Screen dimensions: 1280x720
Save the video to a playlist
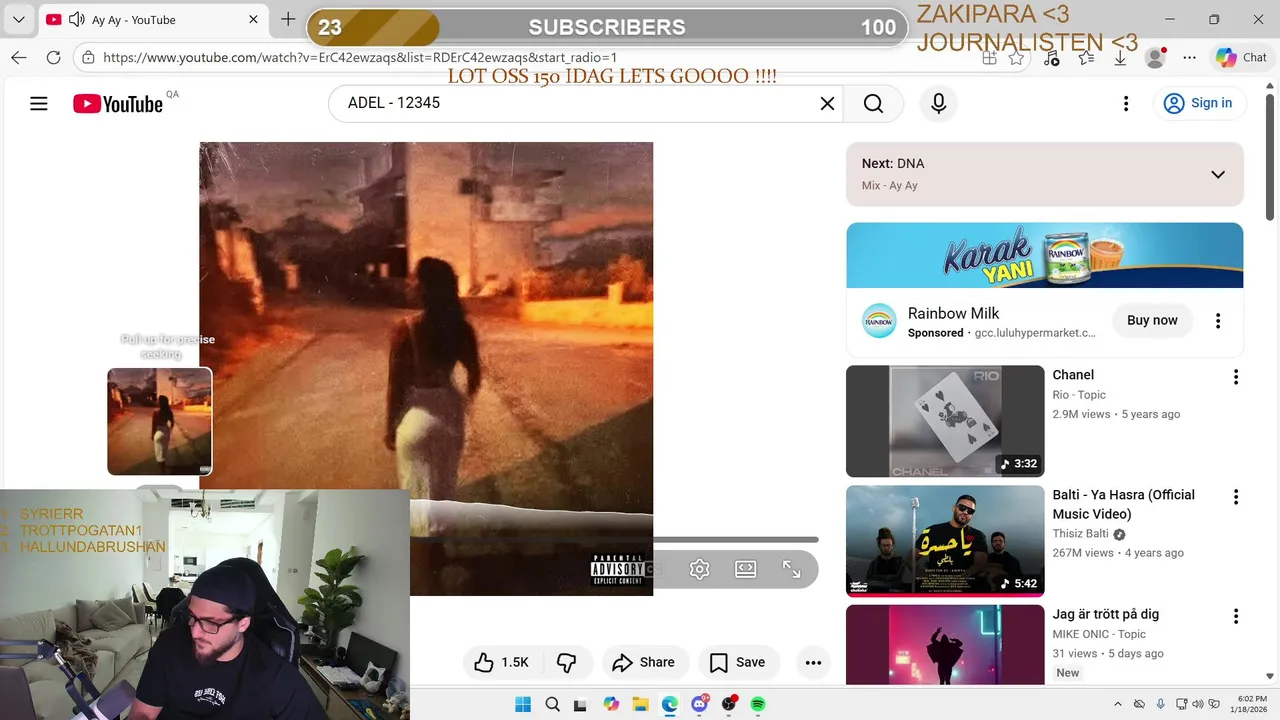(737, 662)
